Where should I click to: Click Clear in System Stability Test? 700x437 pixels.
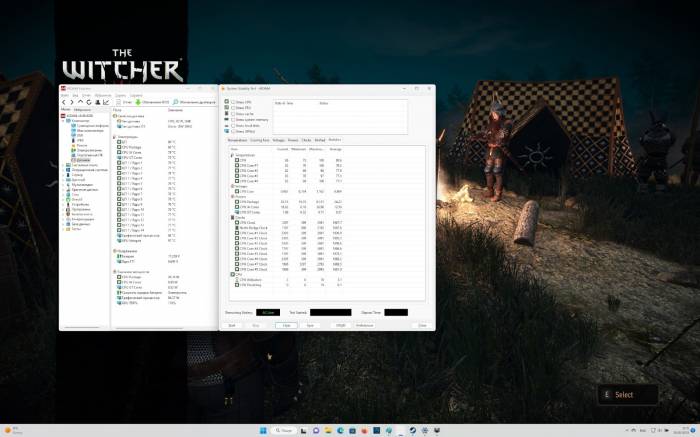pos(286,325)
